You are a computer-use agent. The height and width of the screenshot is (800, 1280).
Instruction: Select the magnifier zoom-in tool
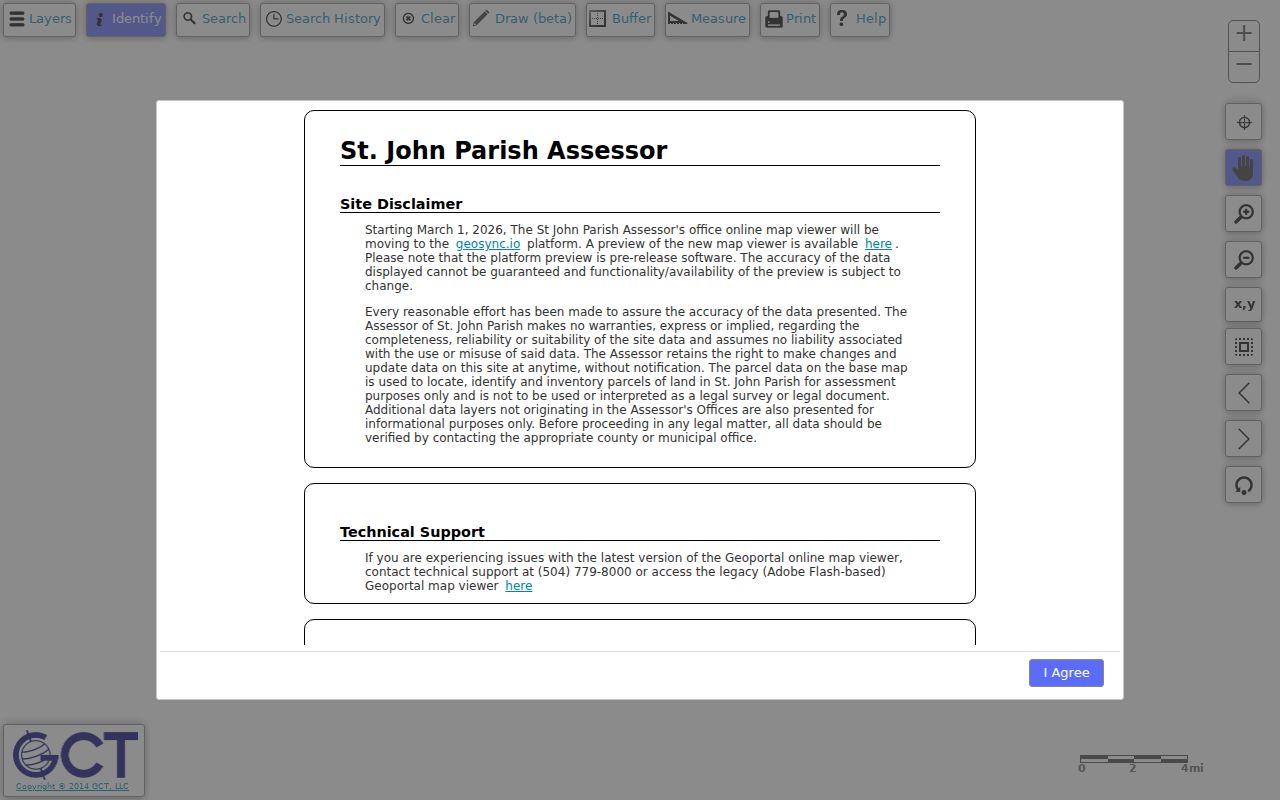1244,214
